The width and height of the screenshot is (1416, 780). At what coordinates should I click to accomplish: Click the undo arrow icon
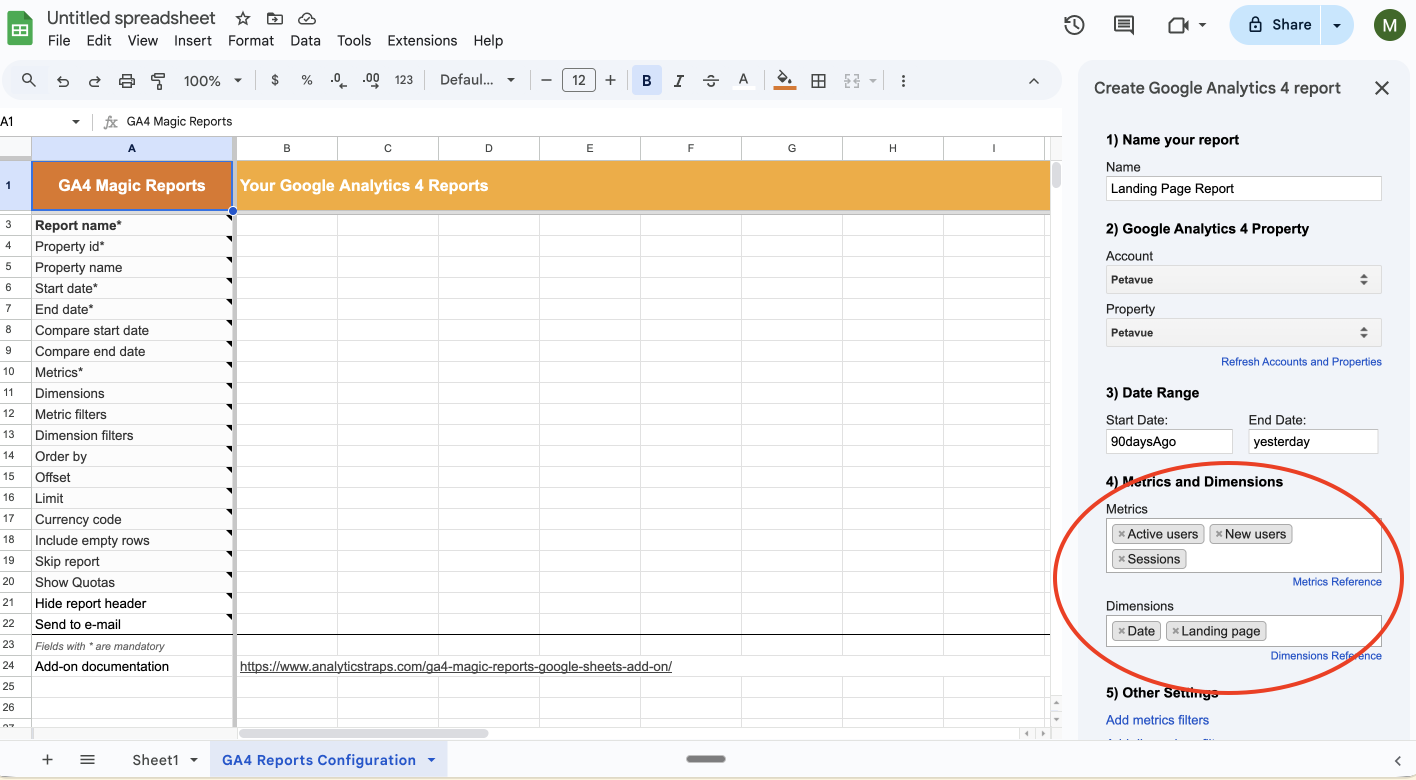pos(63,81)
